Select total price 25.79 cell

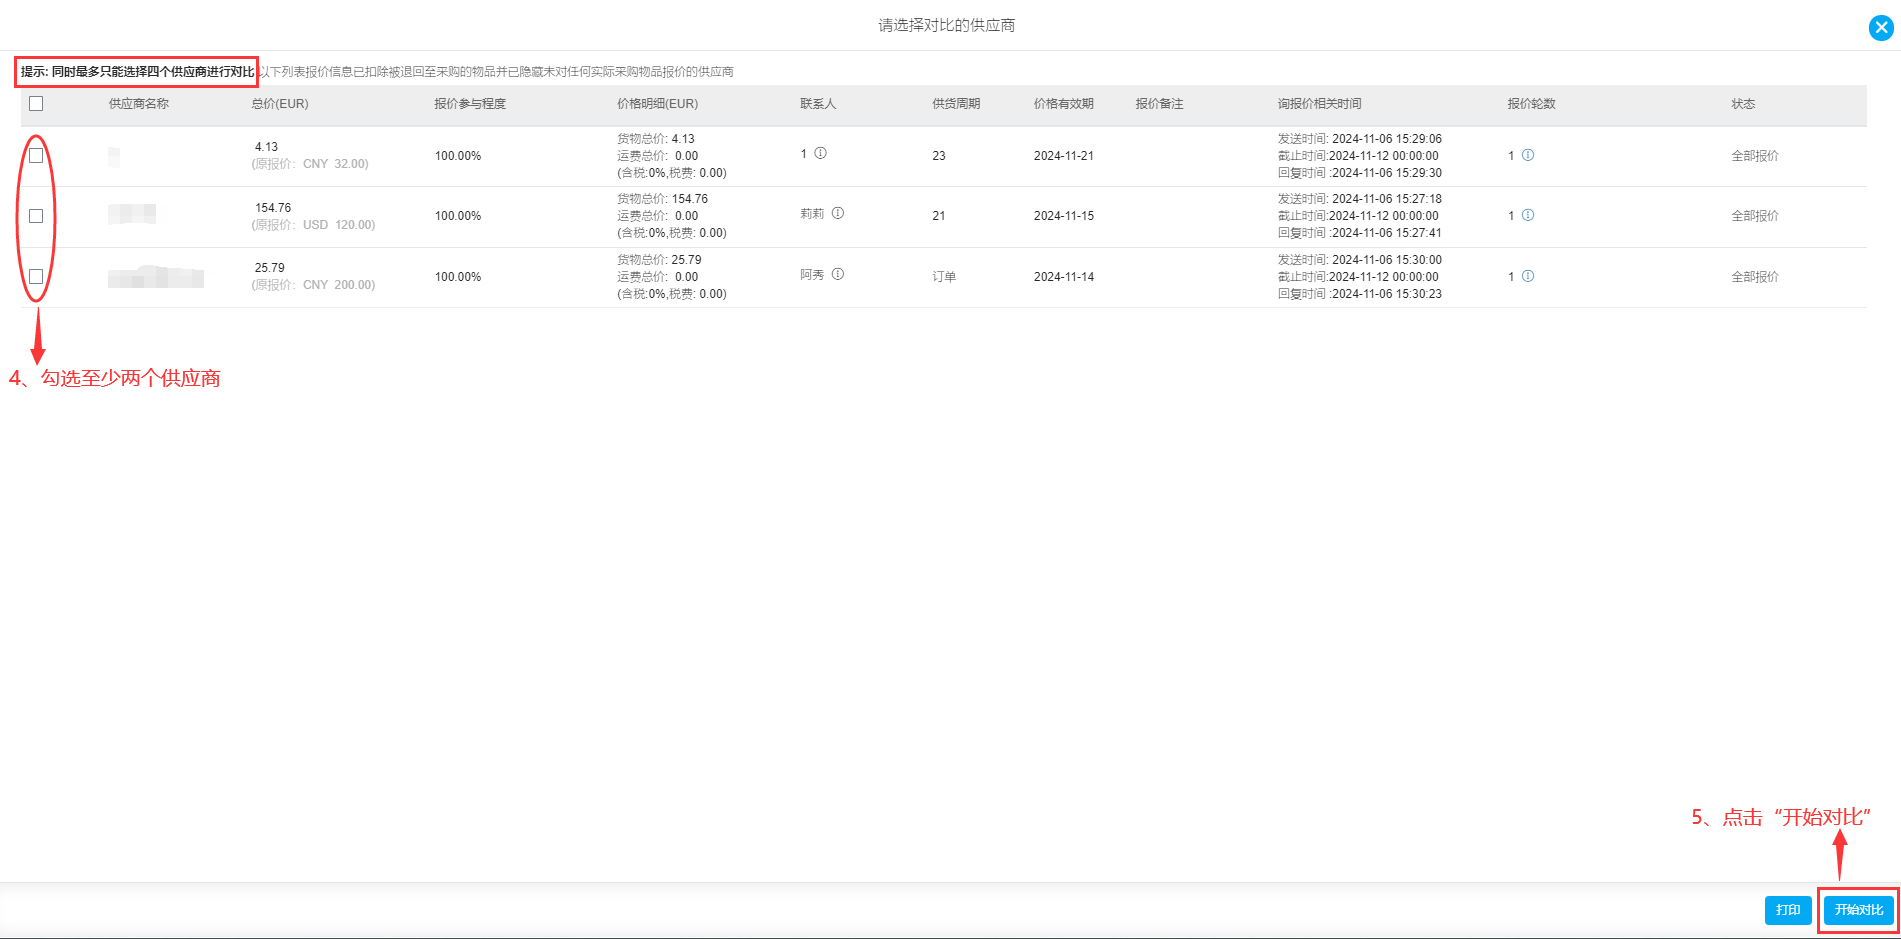pos(270,268)
